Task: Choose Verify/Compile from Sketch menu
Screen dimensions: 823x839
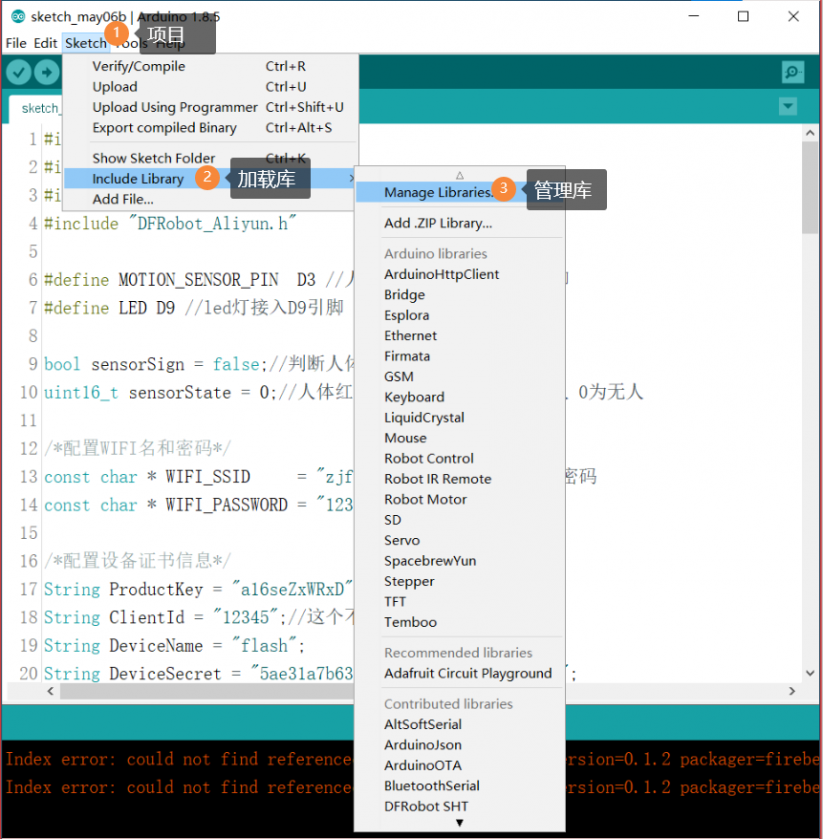Action: coord(211,66)
